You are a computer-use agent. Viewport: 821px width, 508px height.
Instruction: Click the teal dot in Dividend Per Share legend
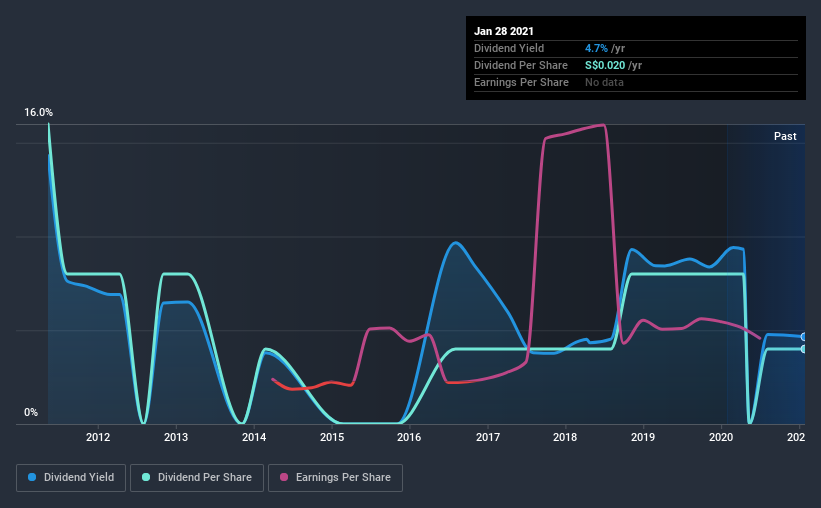(x=146, y=477)
